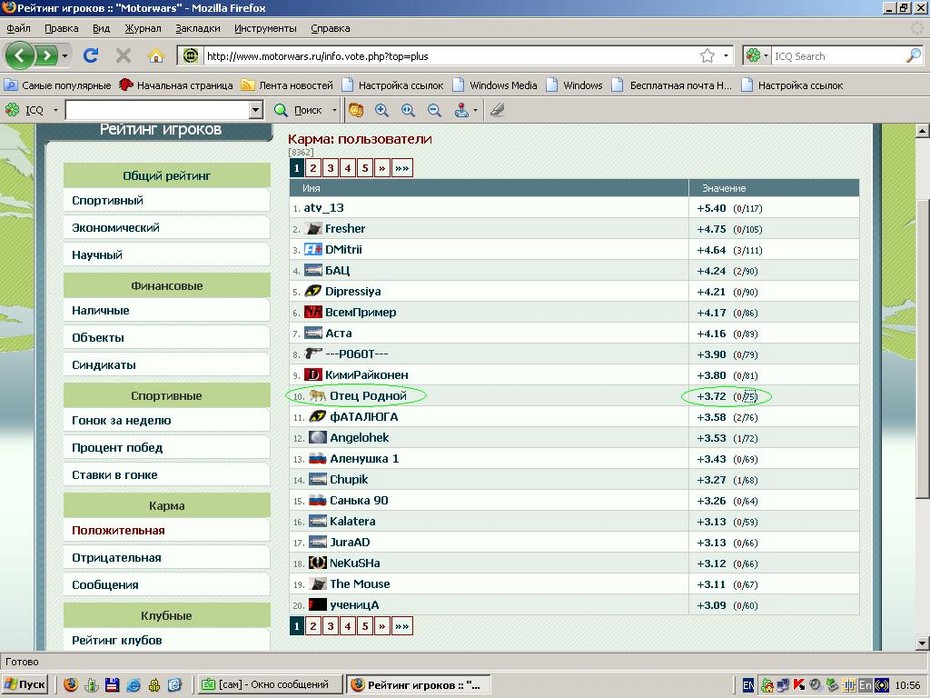This screenshot has width=930, height=698.
Task: Click the browser back arrow button
Action: (21, 55)
